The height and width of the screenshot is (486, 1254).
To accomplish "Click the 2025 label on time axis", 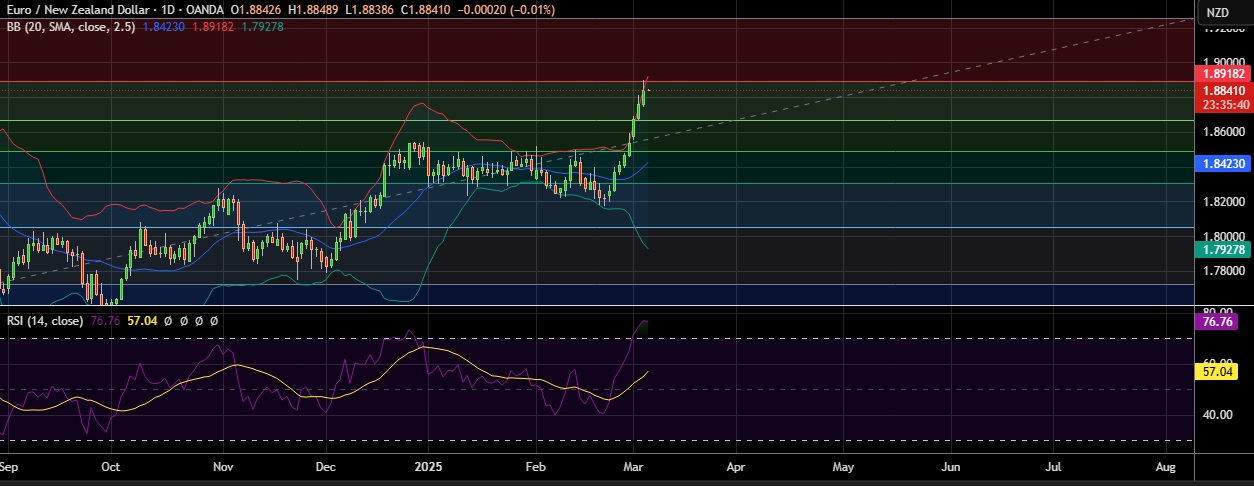I will tap(429, 466).
